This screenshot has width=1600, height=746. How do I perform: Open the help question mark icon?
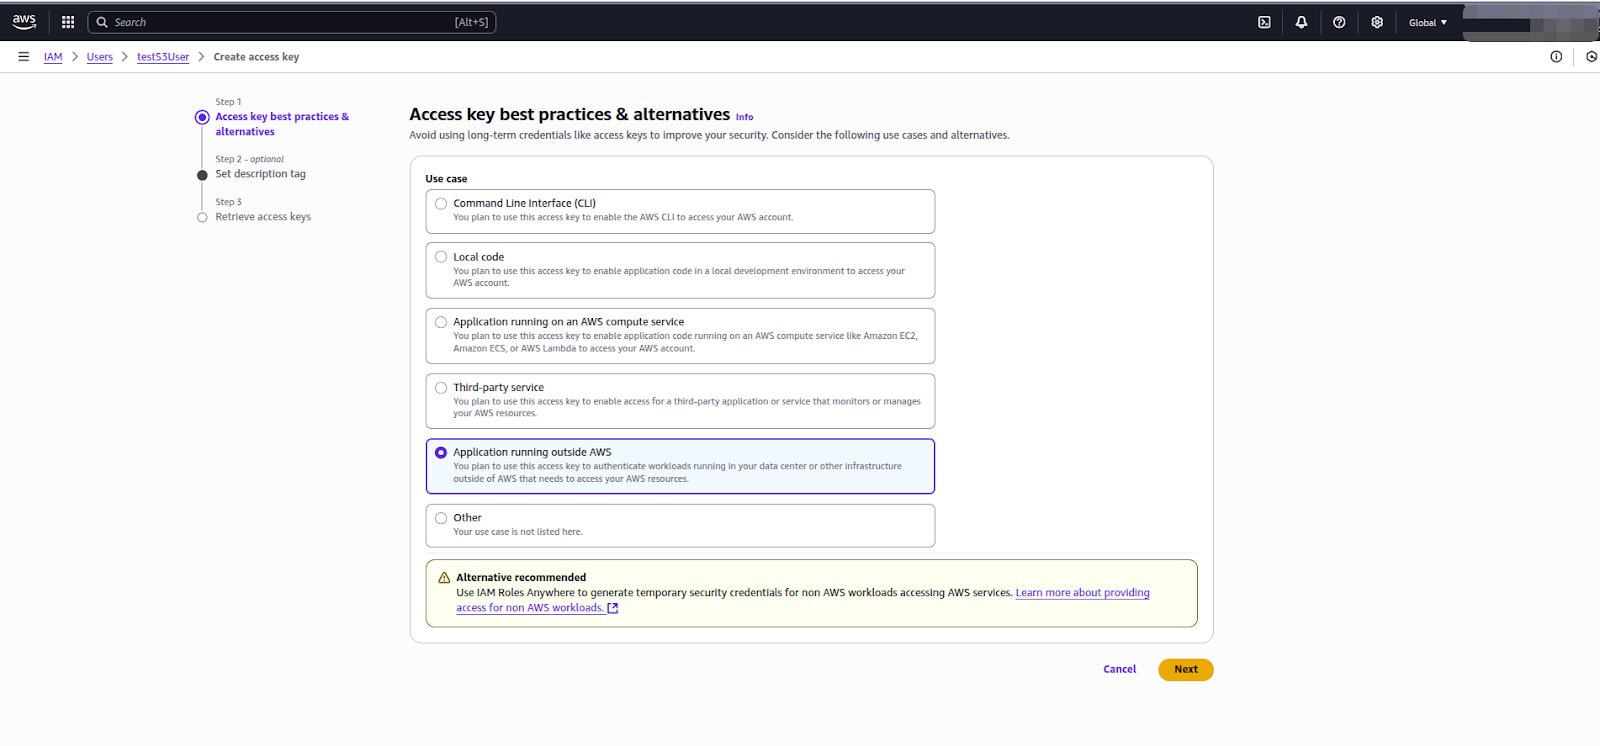point(1339,22)
